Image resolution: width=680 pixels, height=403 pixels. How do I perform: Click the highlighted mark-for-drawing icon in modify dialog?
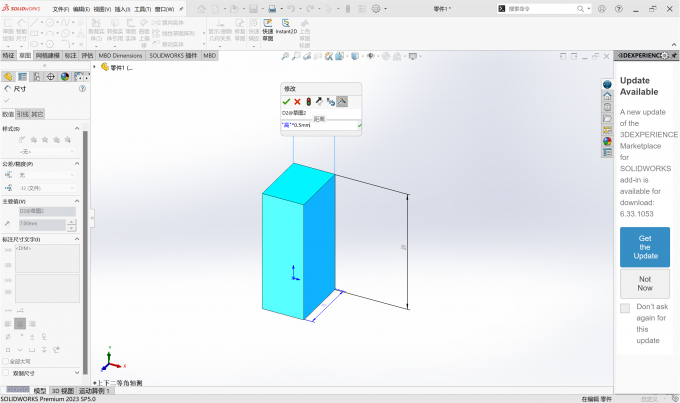[x=342, y=102]
